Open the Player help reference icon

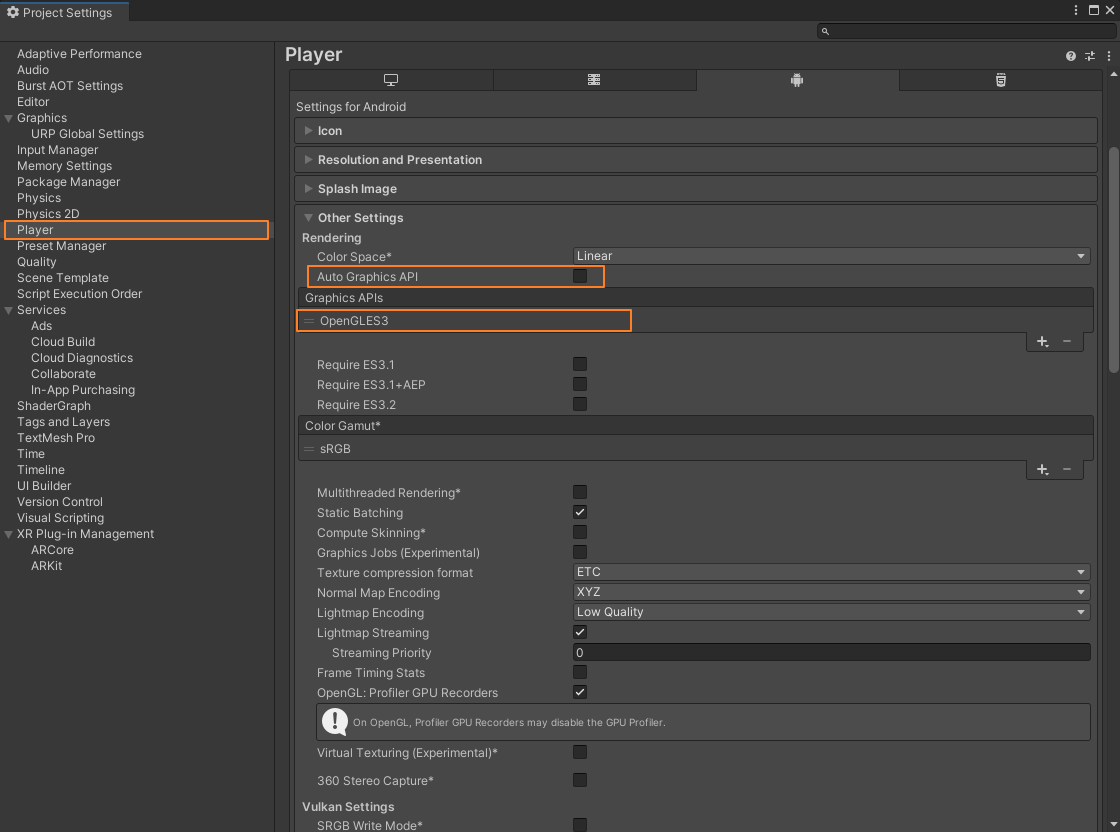[x=1071, y=56]
